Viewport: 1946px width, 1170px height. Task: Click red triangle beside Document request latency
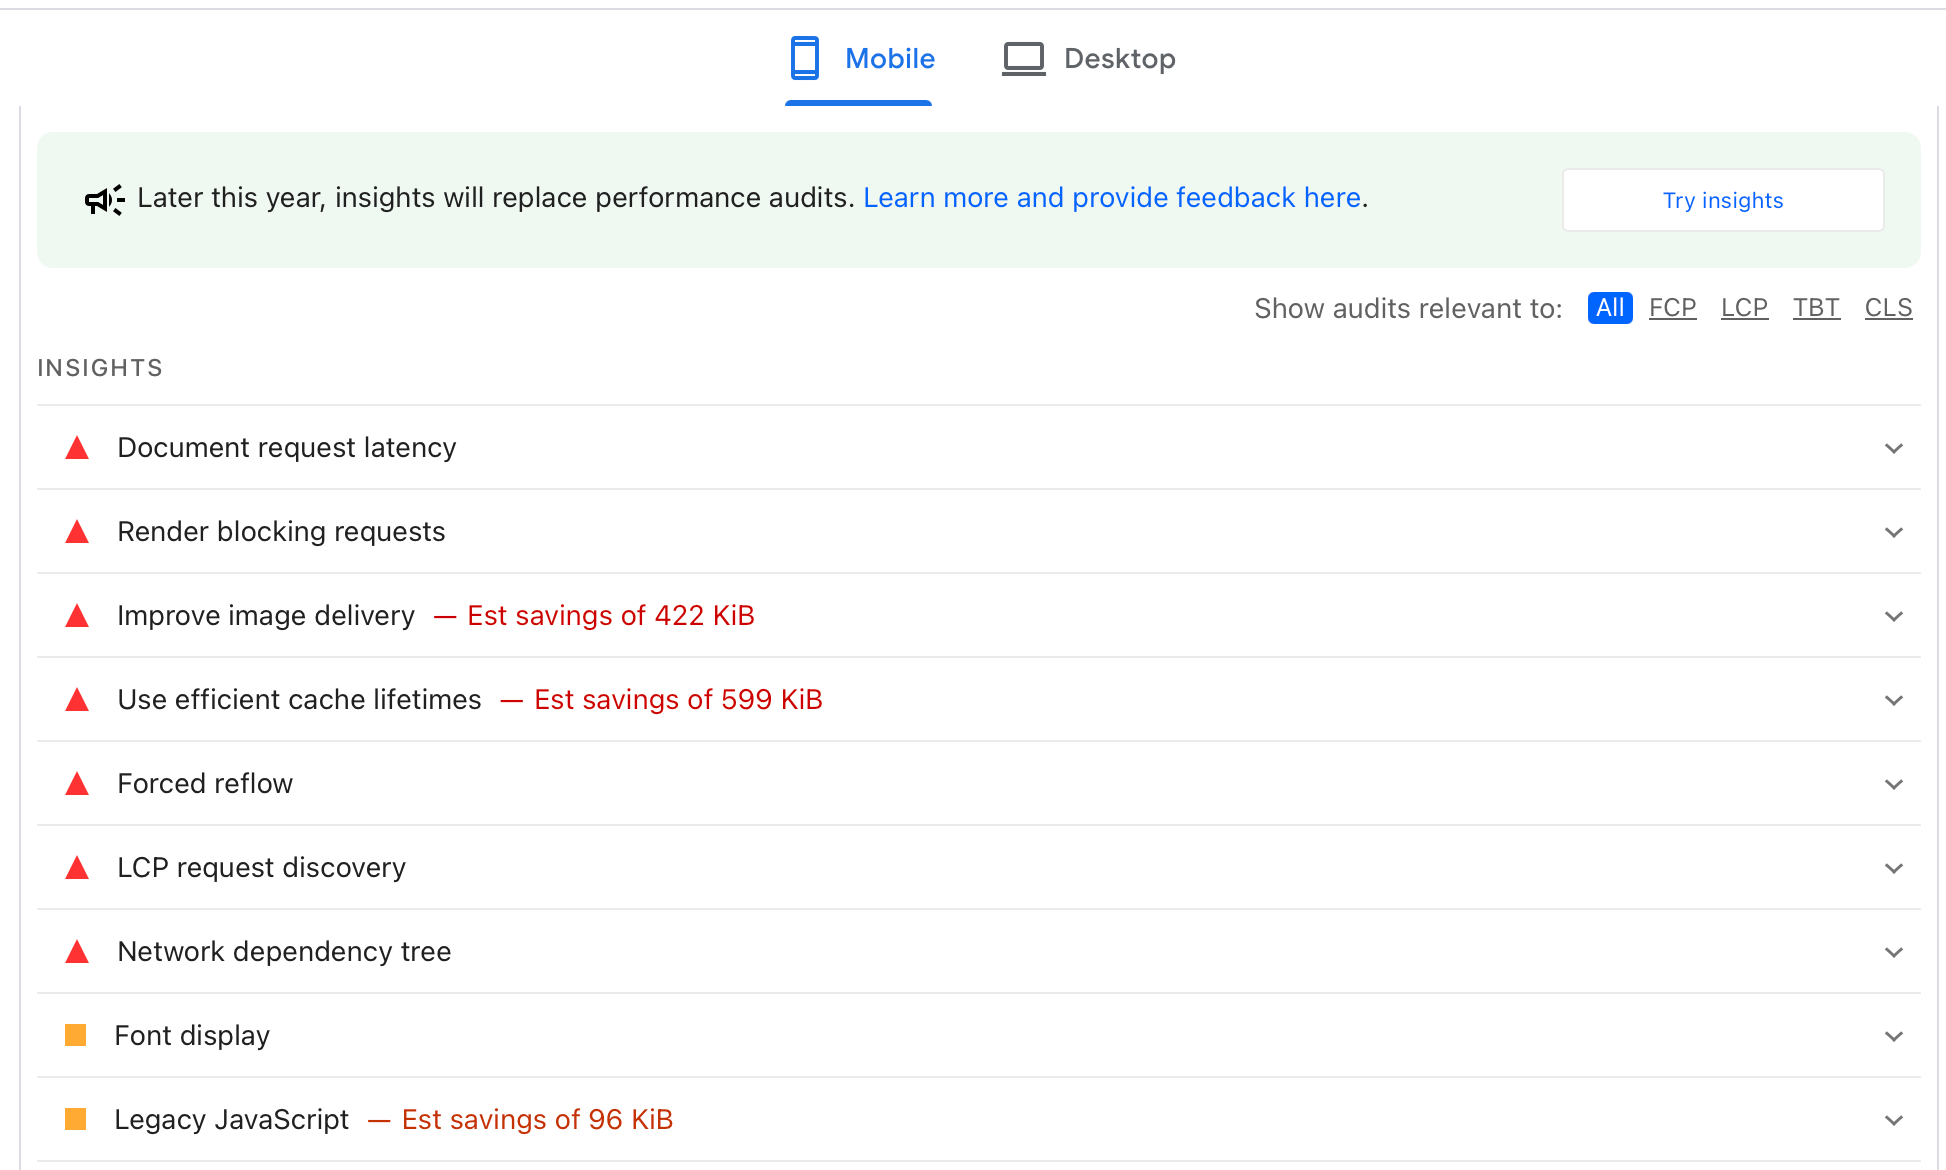coord(77,448)
